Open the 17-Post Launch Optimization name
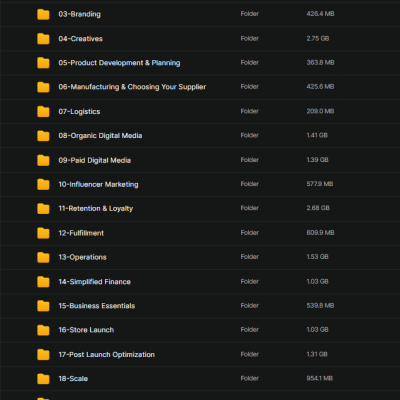The width and height of the screenshot is (400, 400). coord(107,355)
